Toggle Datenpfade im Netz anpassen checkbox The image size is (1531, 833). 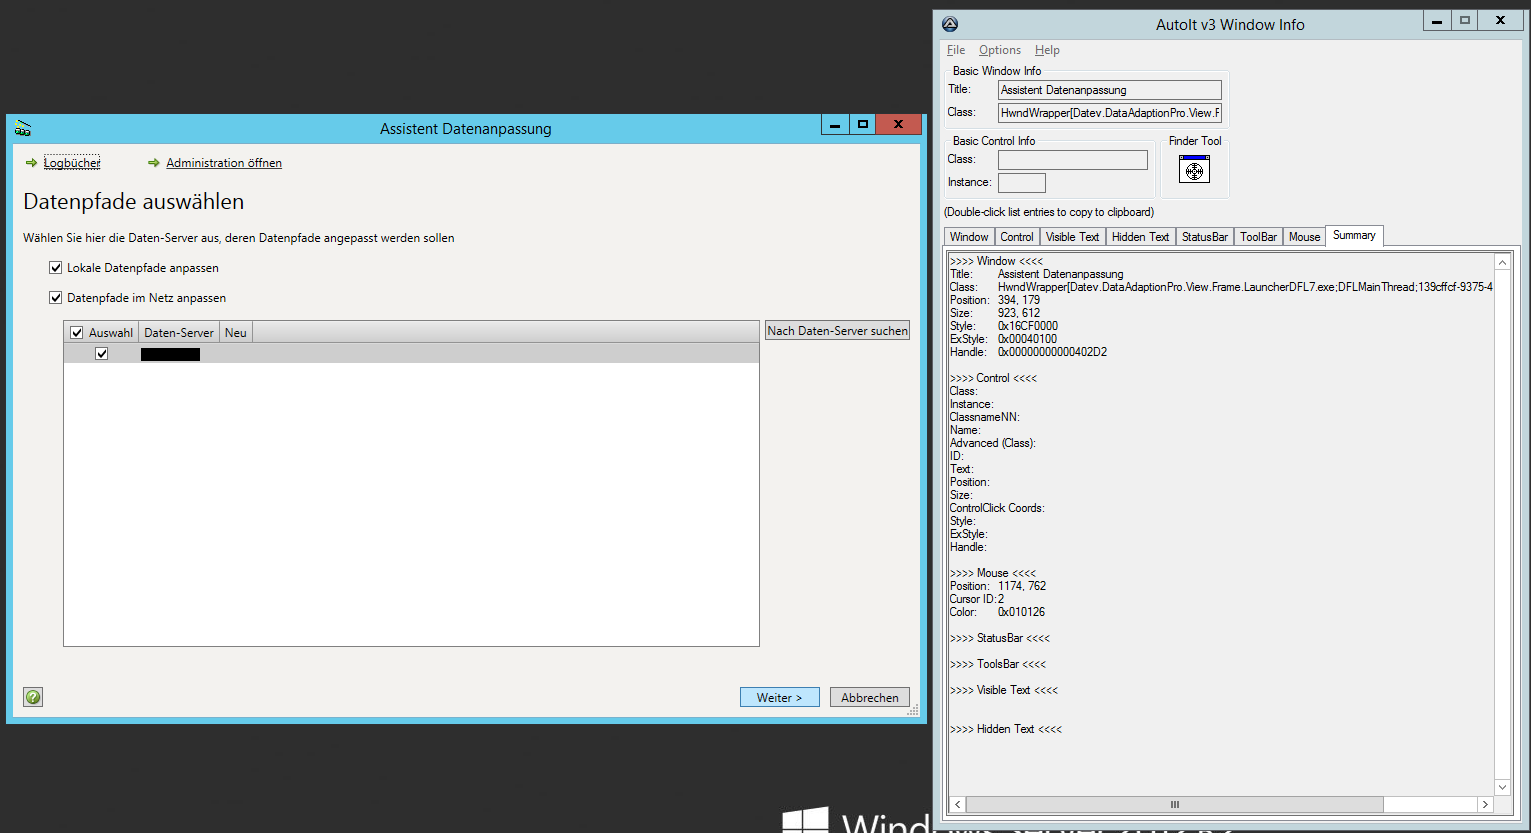[56, 298]
